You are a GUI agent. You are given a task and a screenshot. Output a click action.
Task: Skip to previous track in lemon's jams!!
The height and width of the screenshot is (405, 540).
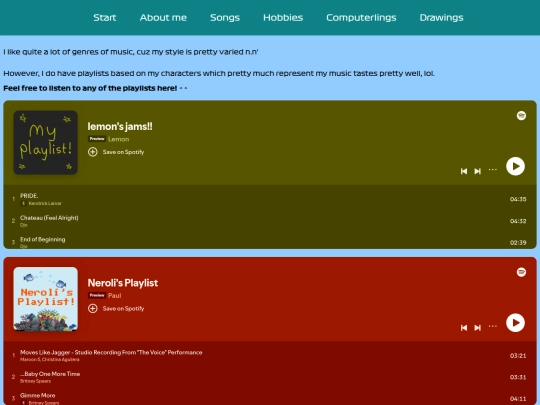[x=464, y=171]
